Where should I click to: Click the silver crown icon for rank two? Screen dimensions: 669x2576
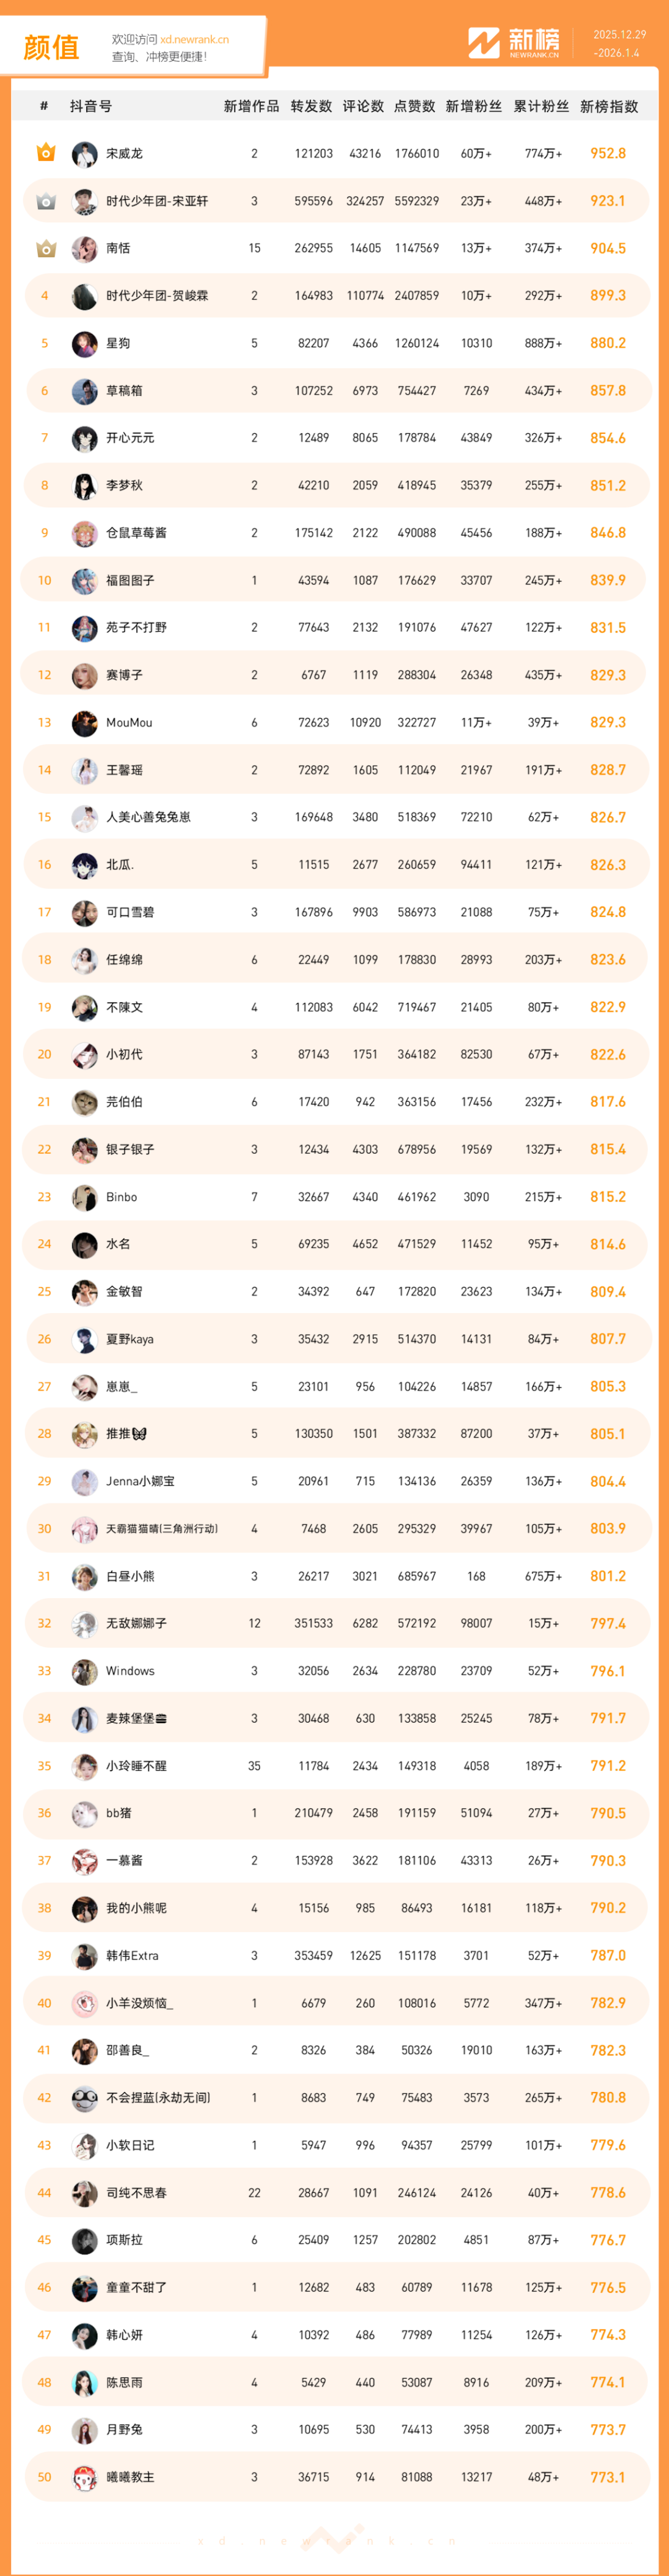(45, 201)
